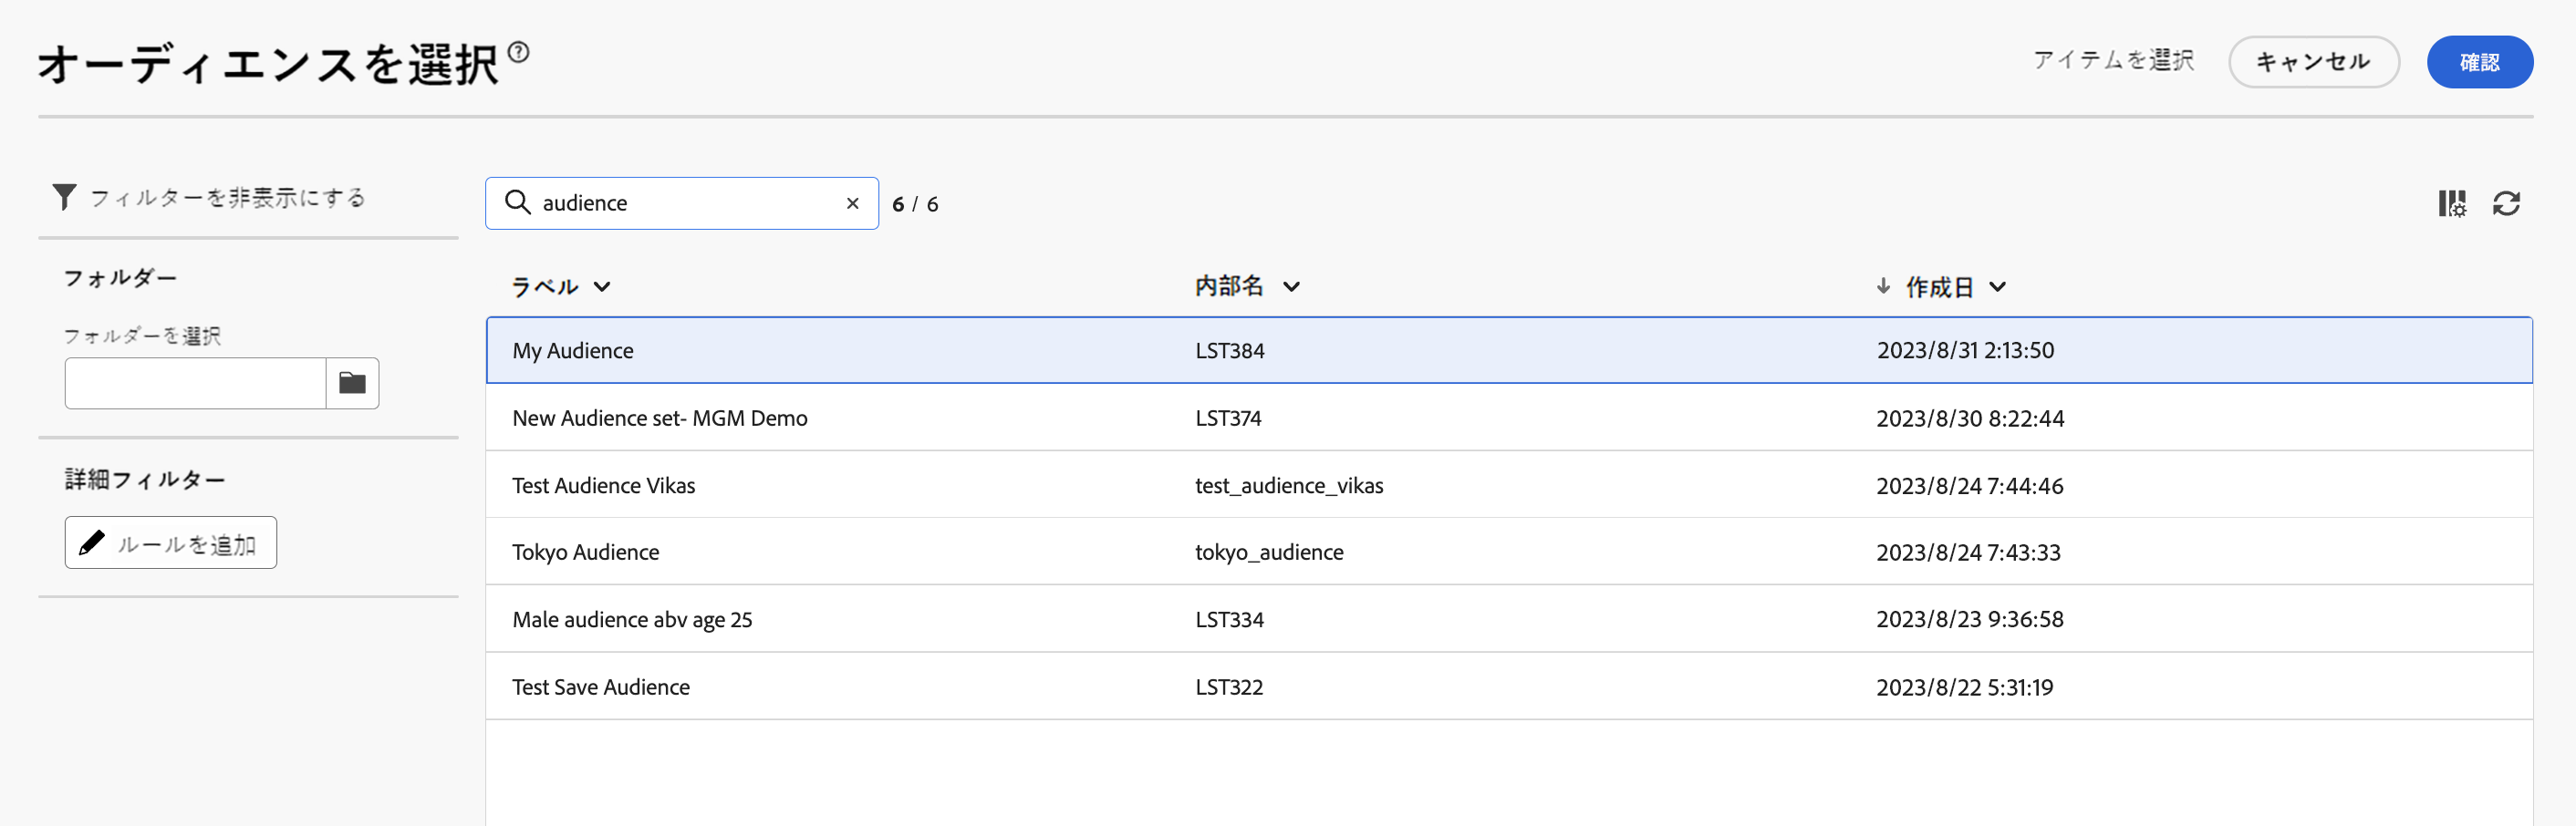The height and width of the screenshot is (826, 2576).
Task: Open the column configuration settings icon
Action: (x=2451, y=204)
